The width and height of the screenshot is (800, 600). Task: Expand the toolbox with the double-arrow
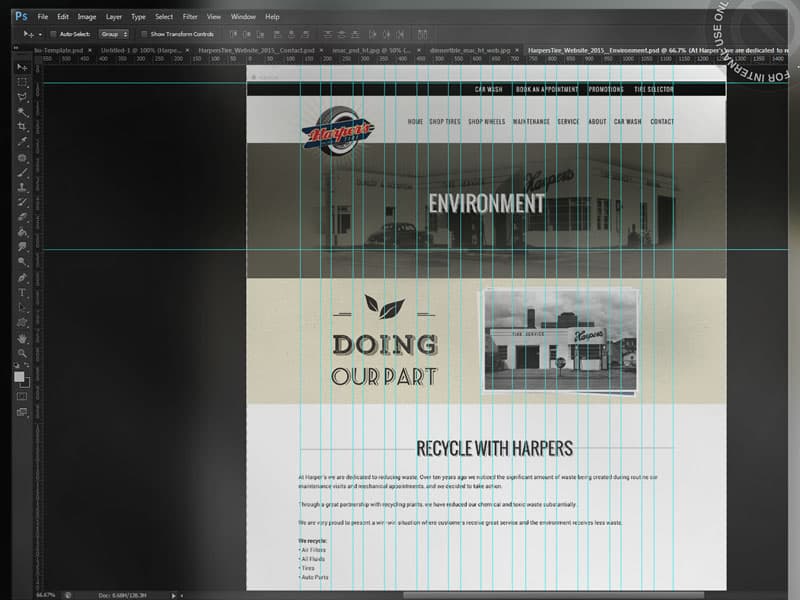pos(16,48)
